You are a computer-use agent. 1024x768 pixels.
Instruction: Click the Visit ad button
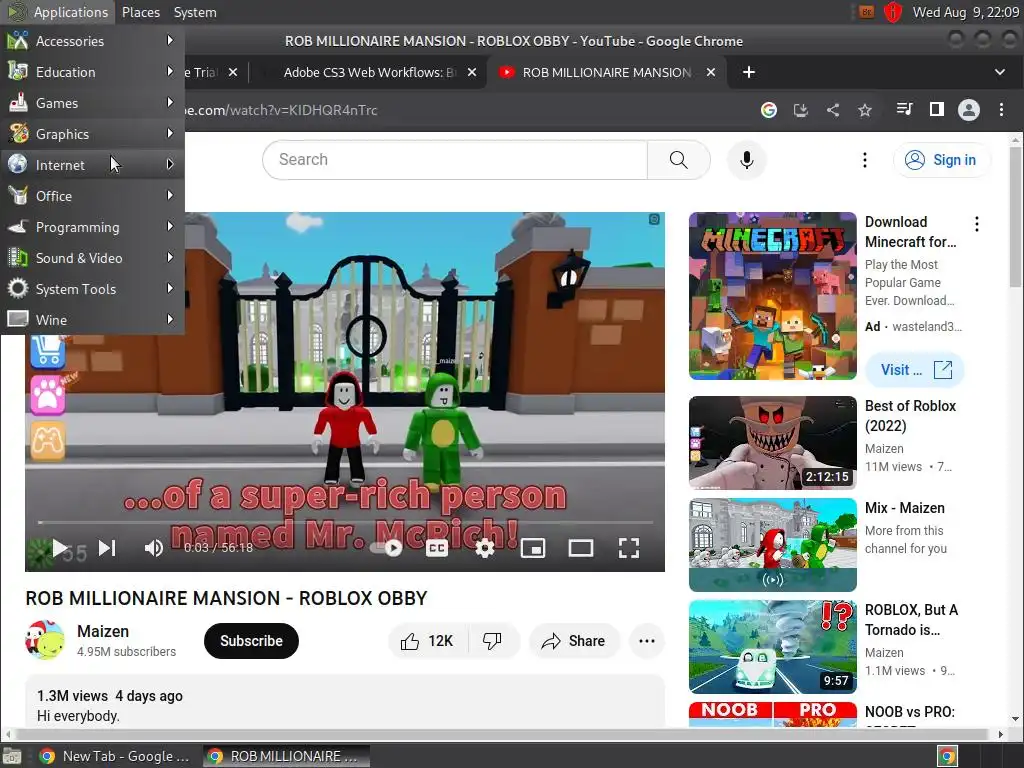point(915,370)
